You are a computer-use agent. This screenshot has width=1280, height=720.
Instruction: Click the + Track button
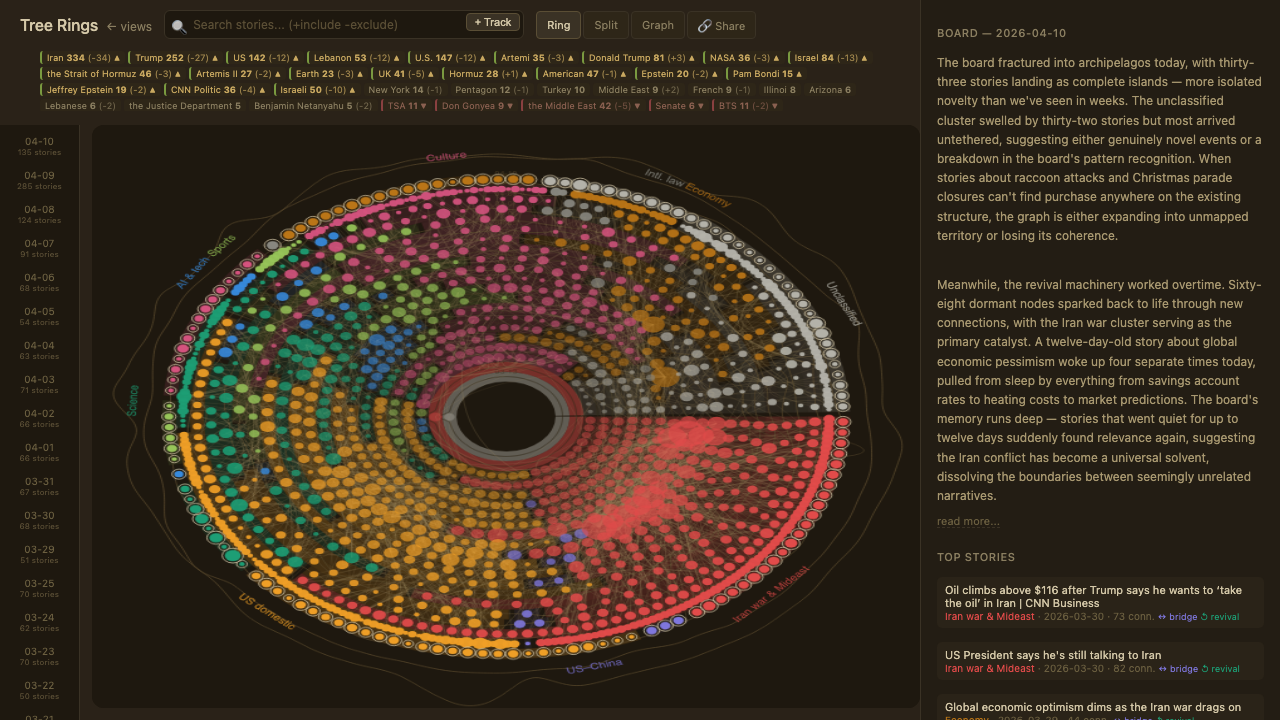pos(492,21)
